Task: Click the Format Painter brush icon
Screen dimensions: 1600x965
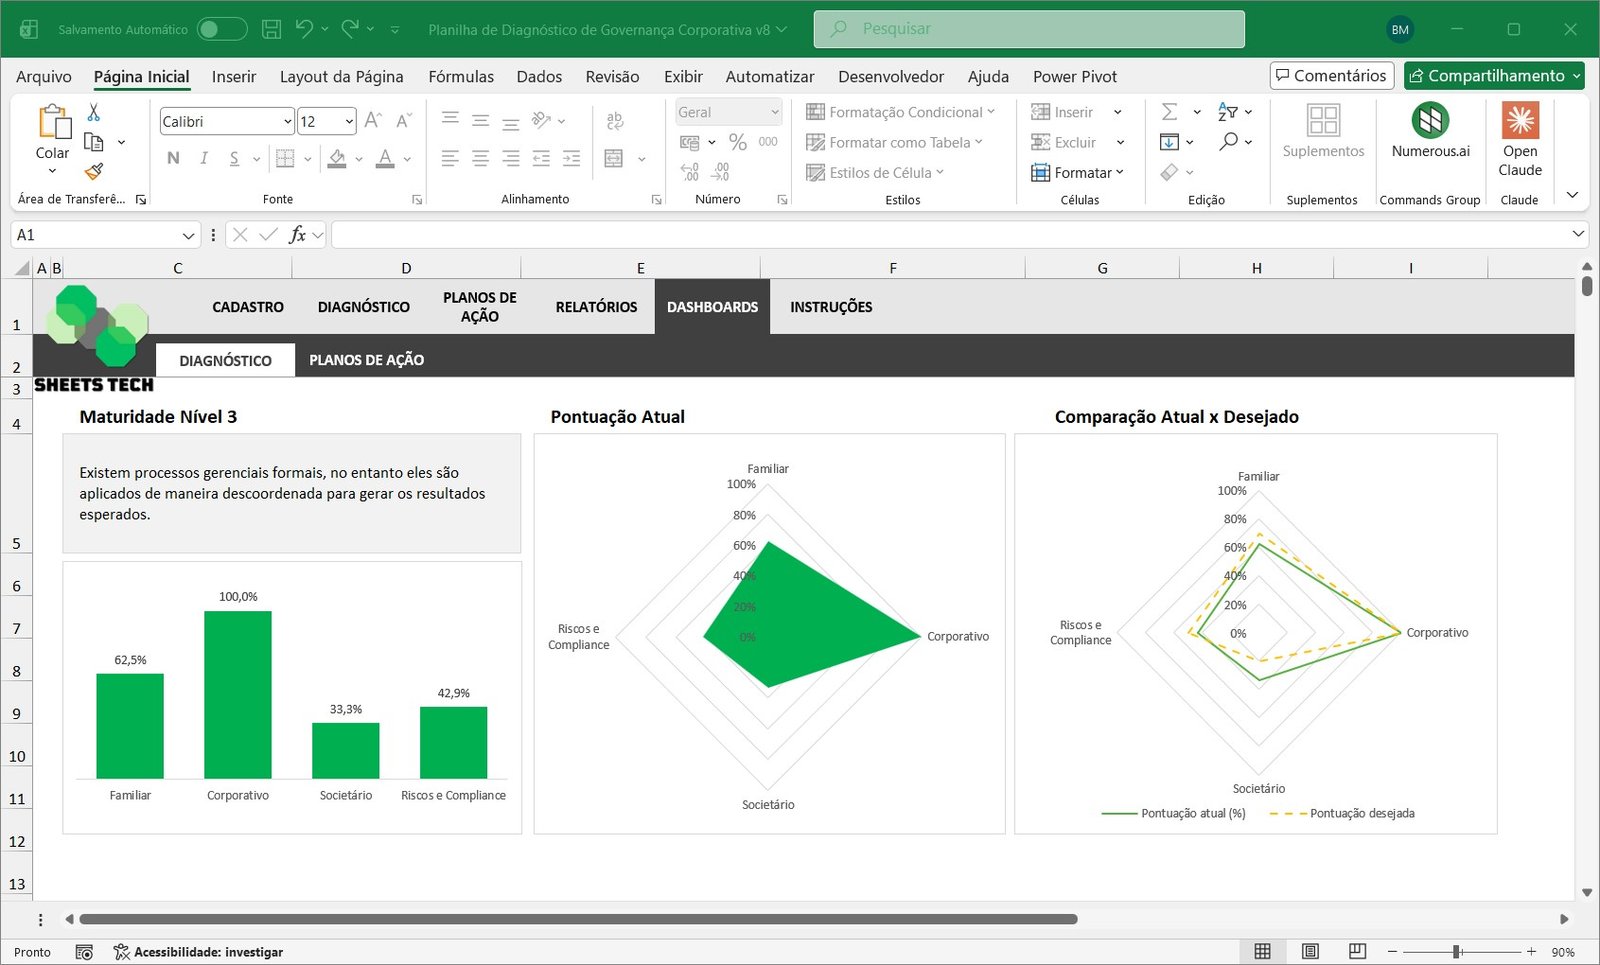Action: pos(94,172)
